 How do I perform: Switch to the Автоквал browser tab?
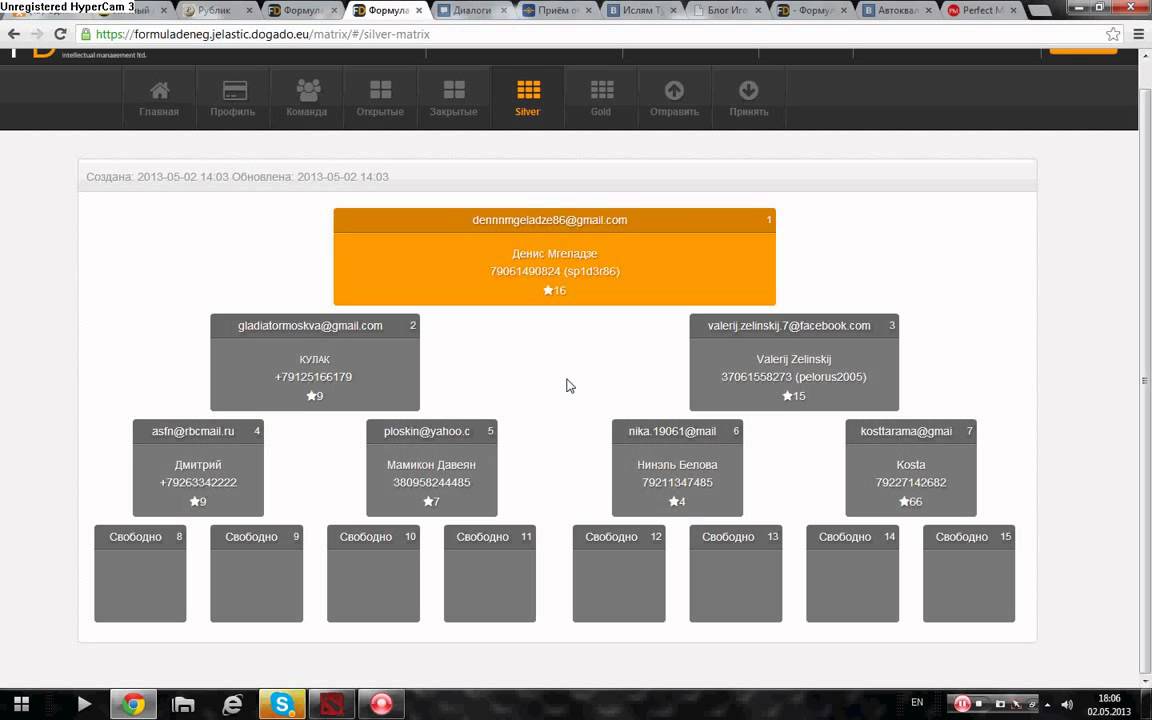(x=899, y=10)
